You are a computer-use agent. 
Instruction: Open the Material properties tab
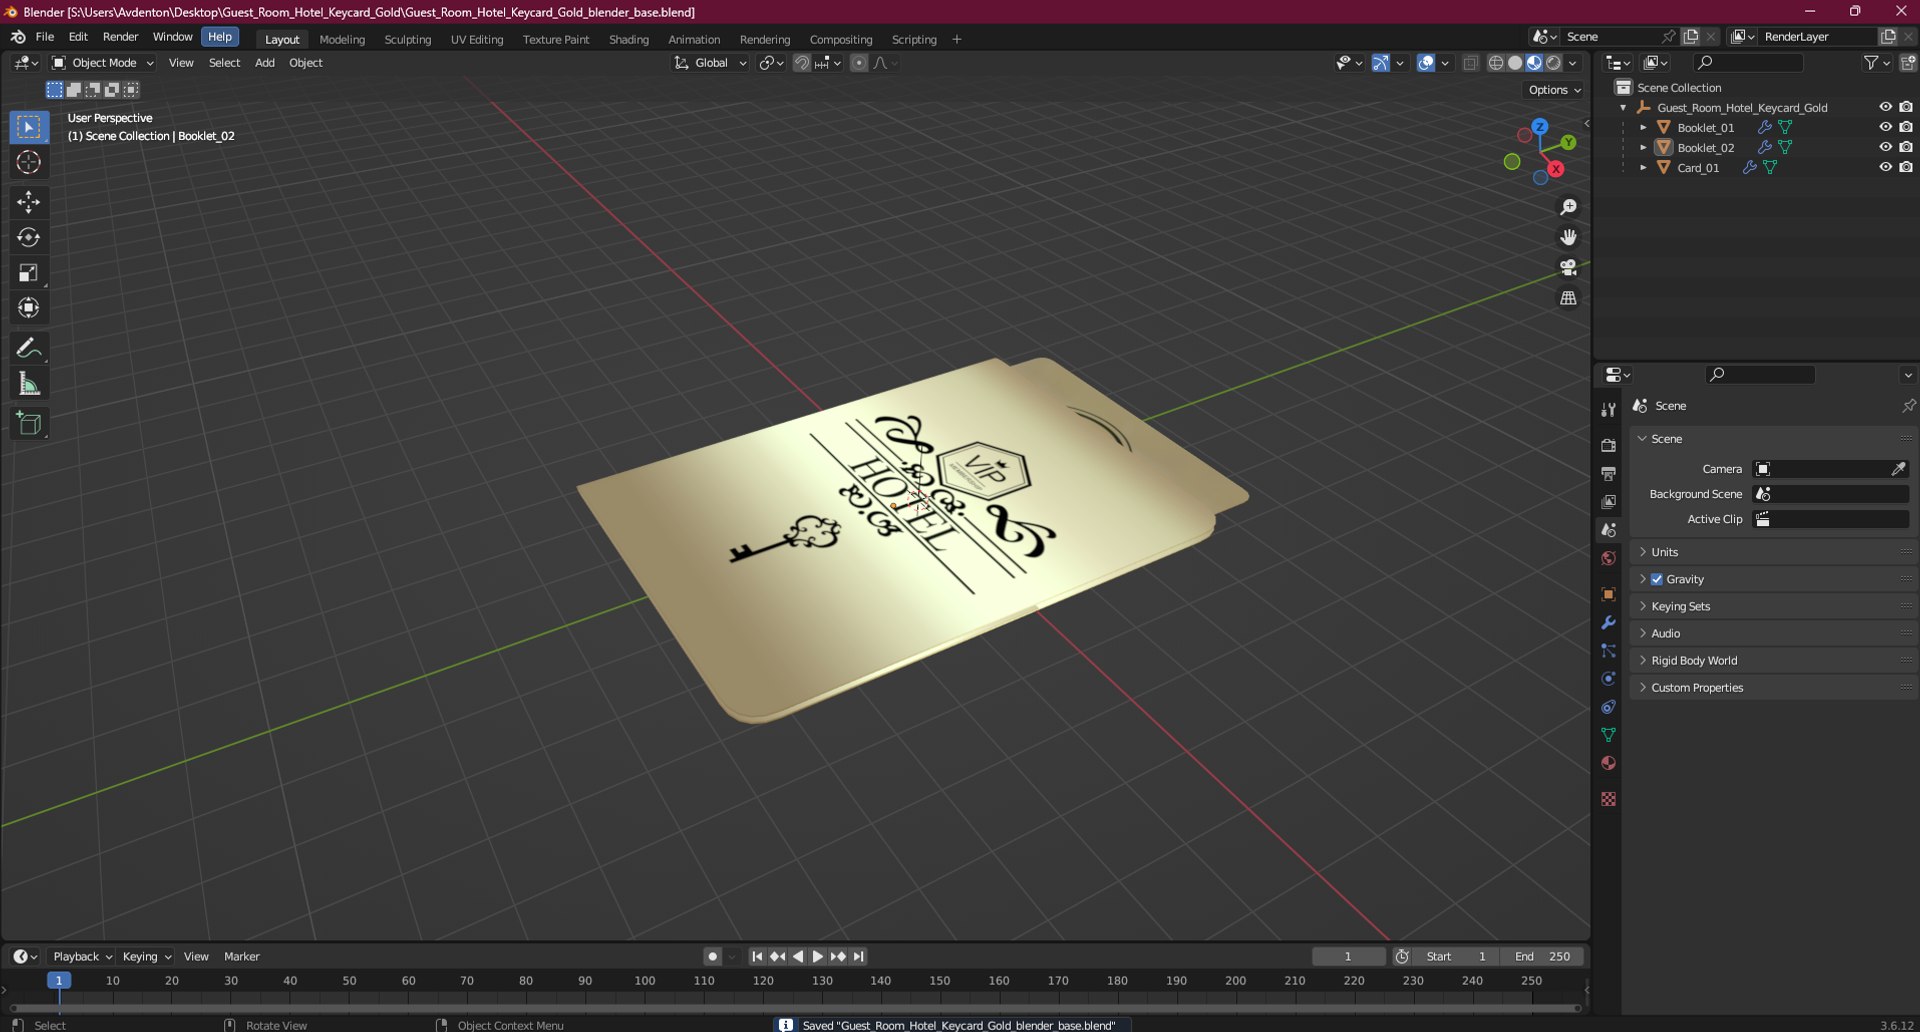coord(1608,763)
